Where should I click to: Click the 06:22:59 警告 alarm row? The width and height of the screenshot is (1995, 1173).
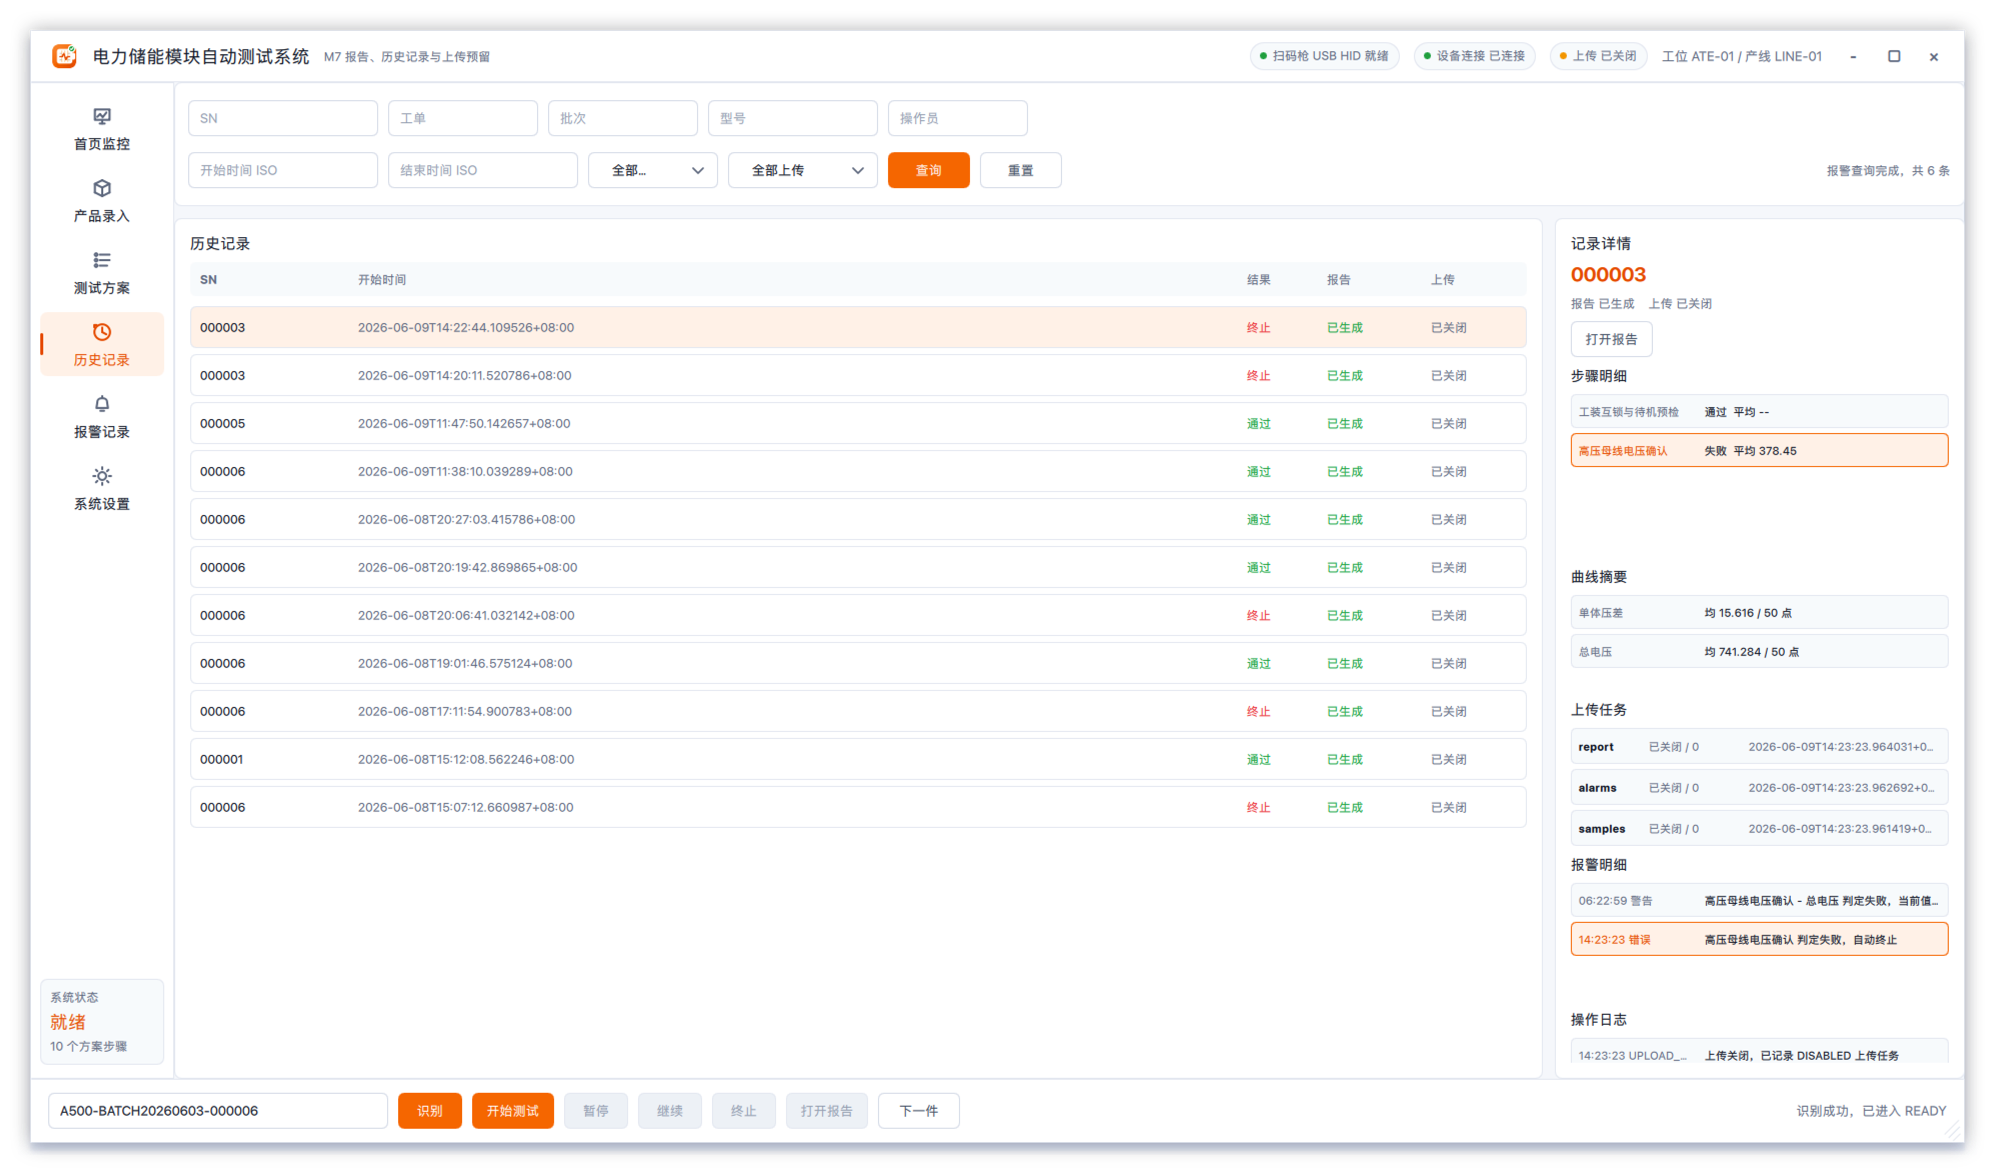pyautogui.click(x=1759, y=901)
